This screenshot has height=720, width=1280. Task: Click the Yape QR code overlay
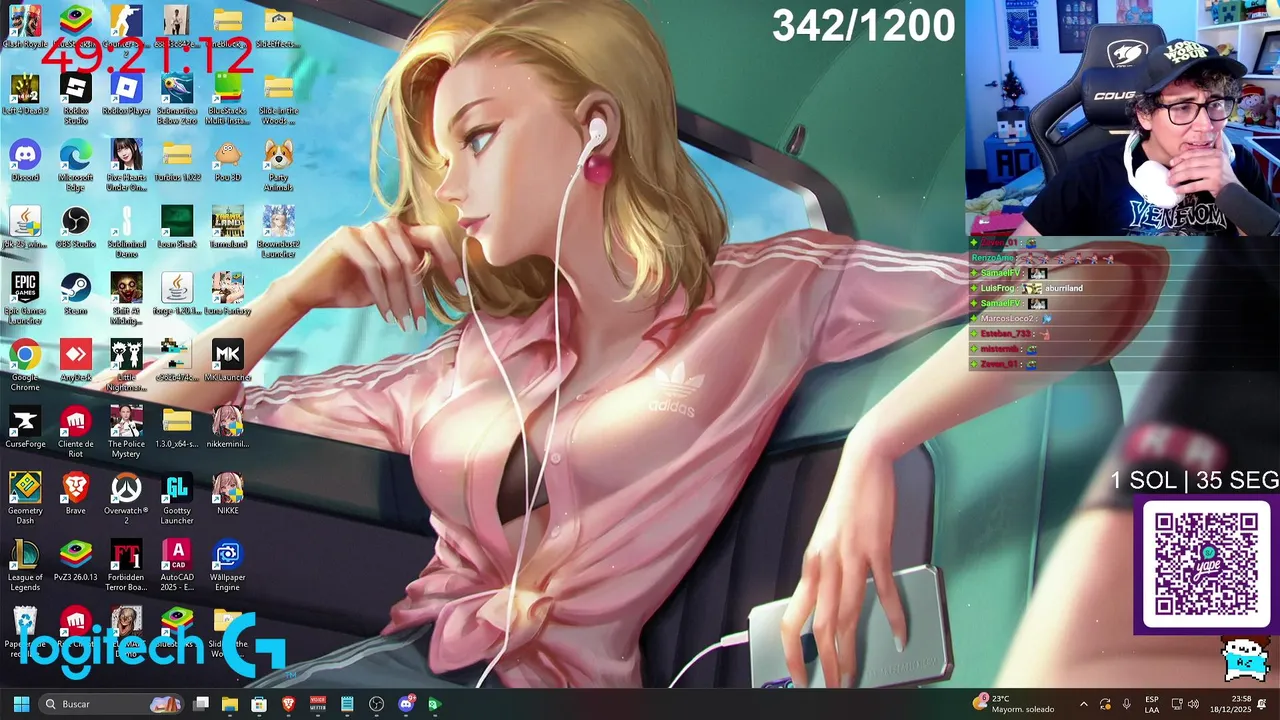tap(1206, 564)
